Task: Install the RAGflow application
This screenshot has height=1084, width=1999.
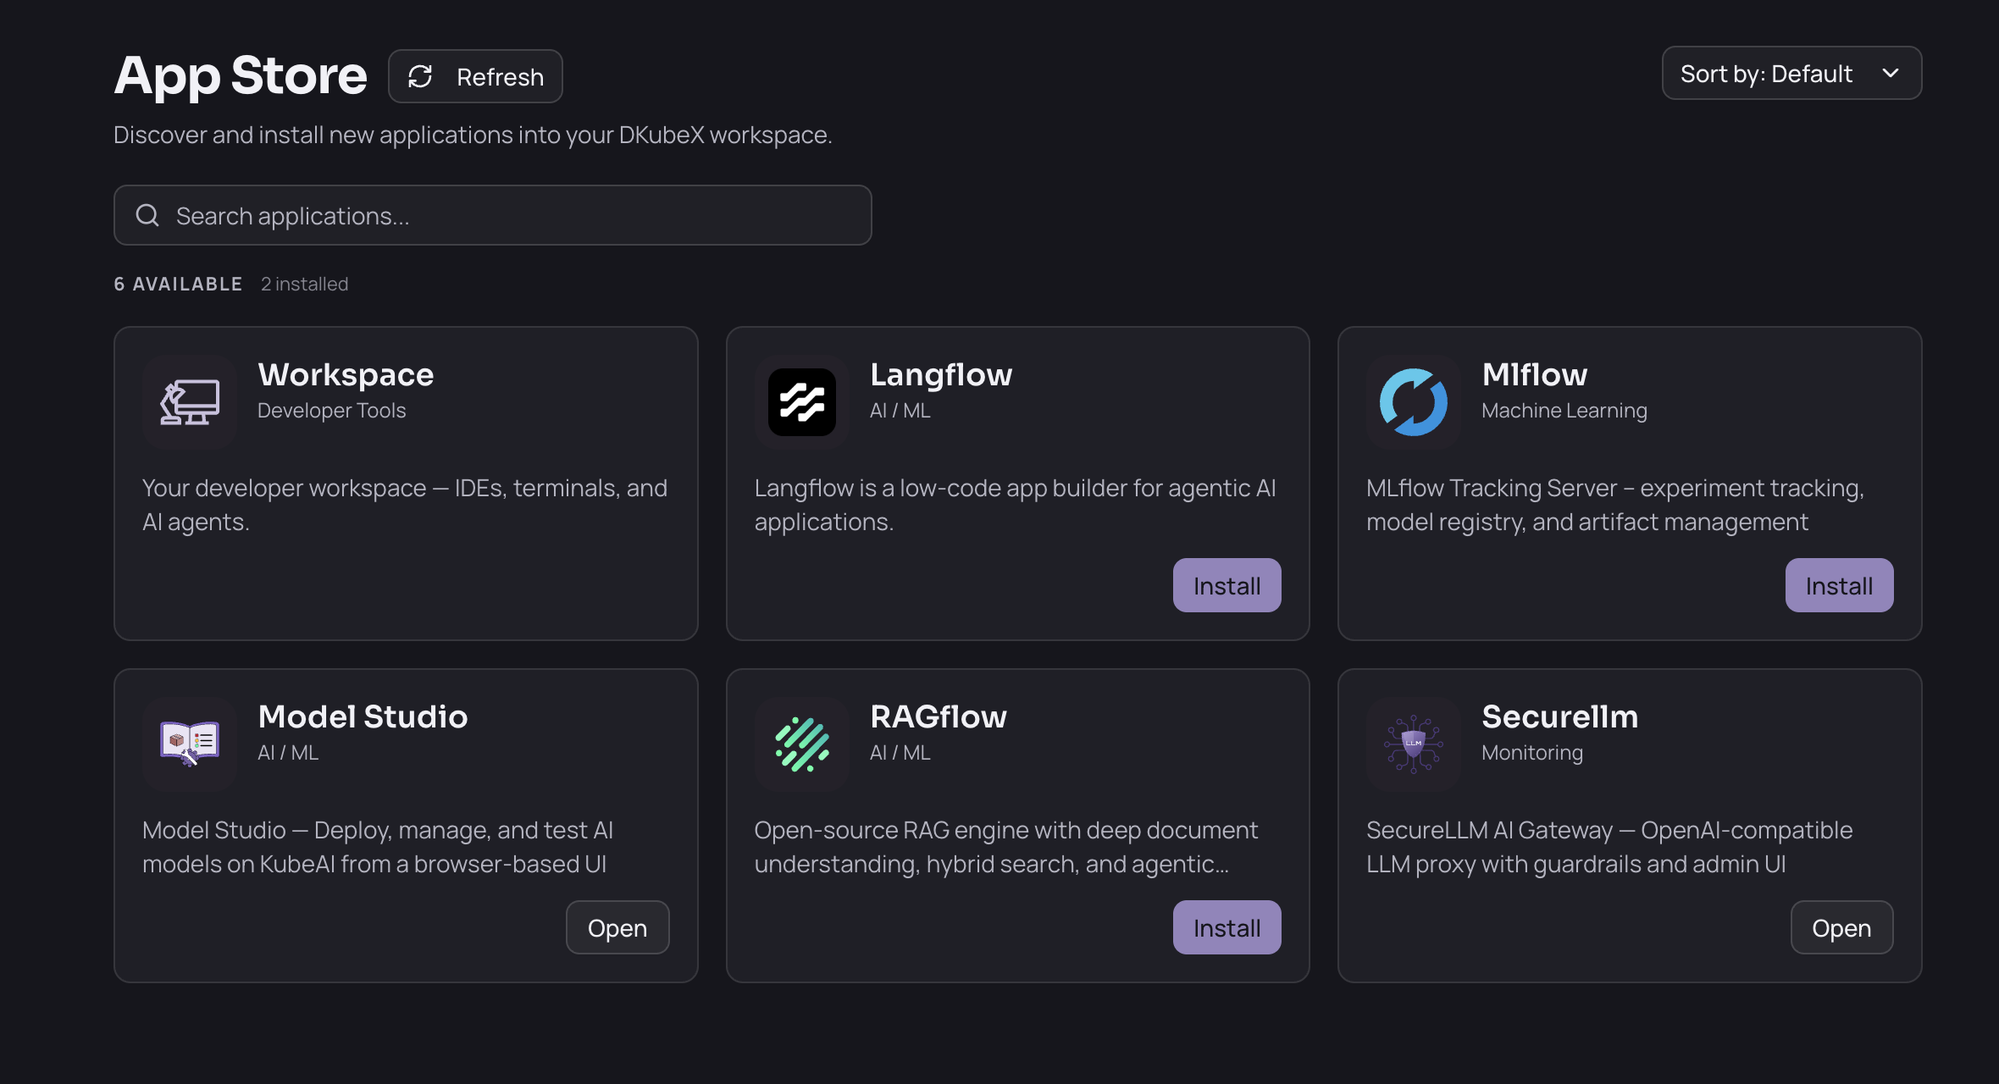Action: click(1227, 927)
